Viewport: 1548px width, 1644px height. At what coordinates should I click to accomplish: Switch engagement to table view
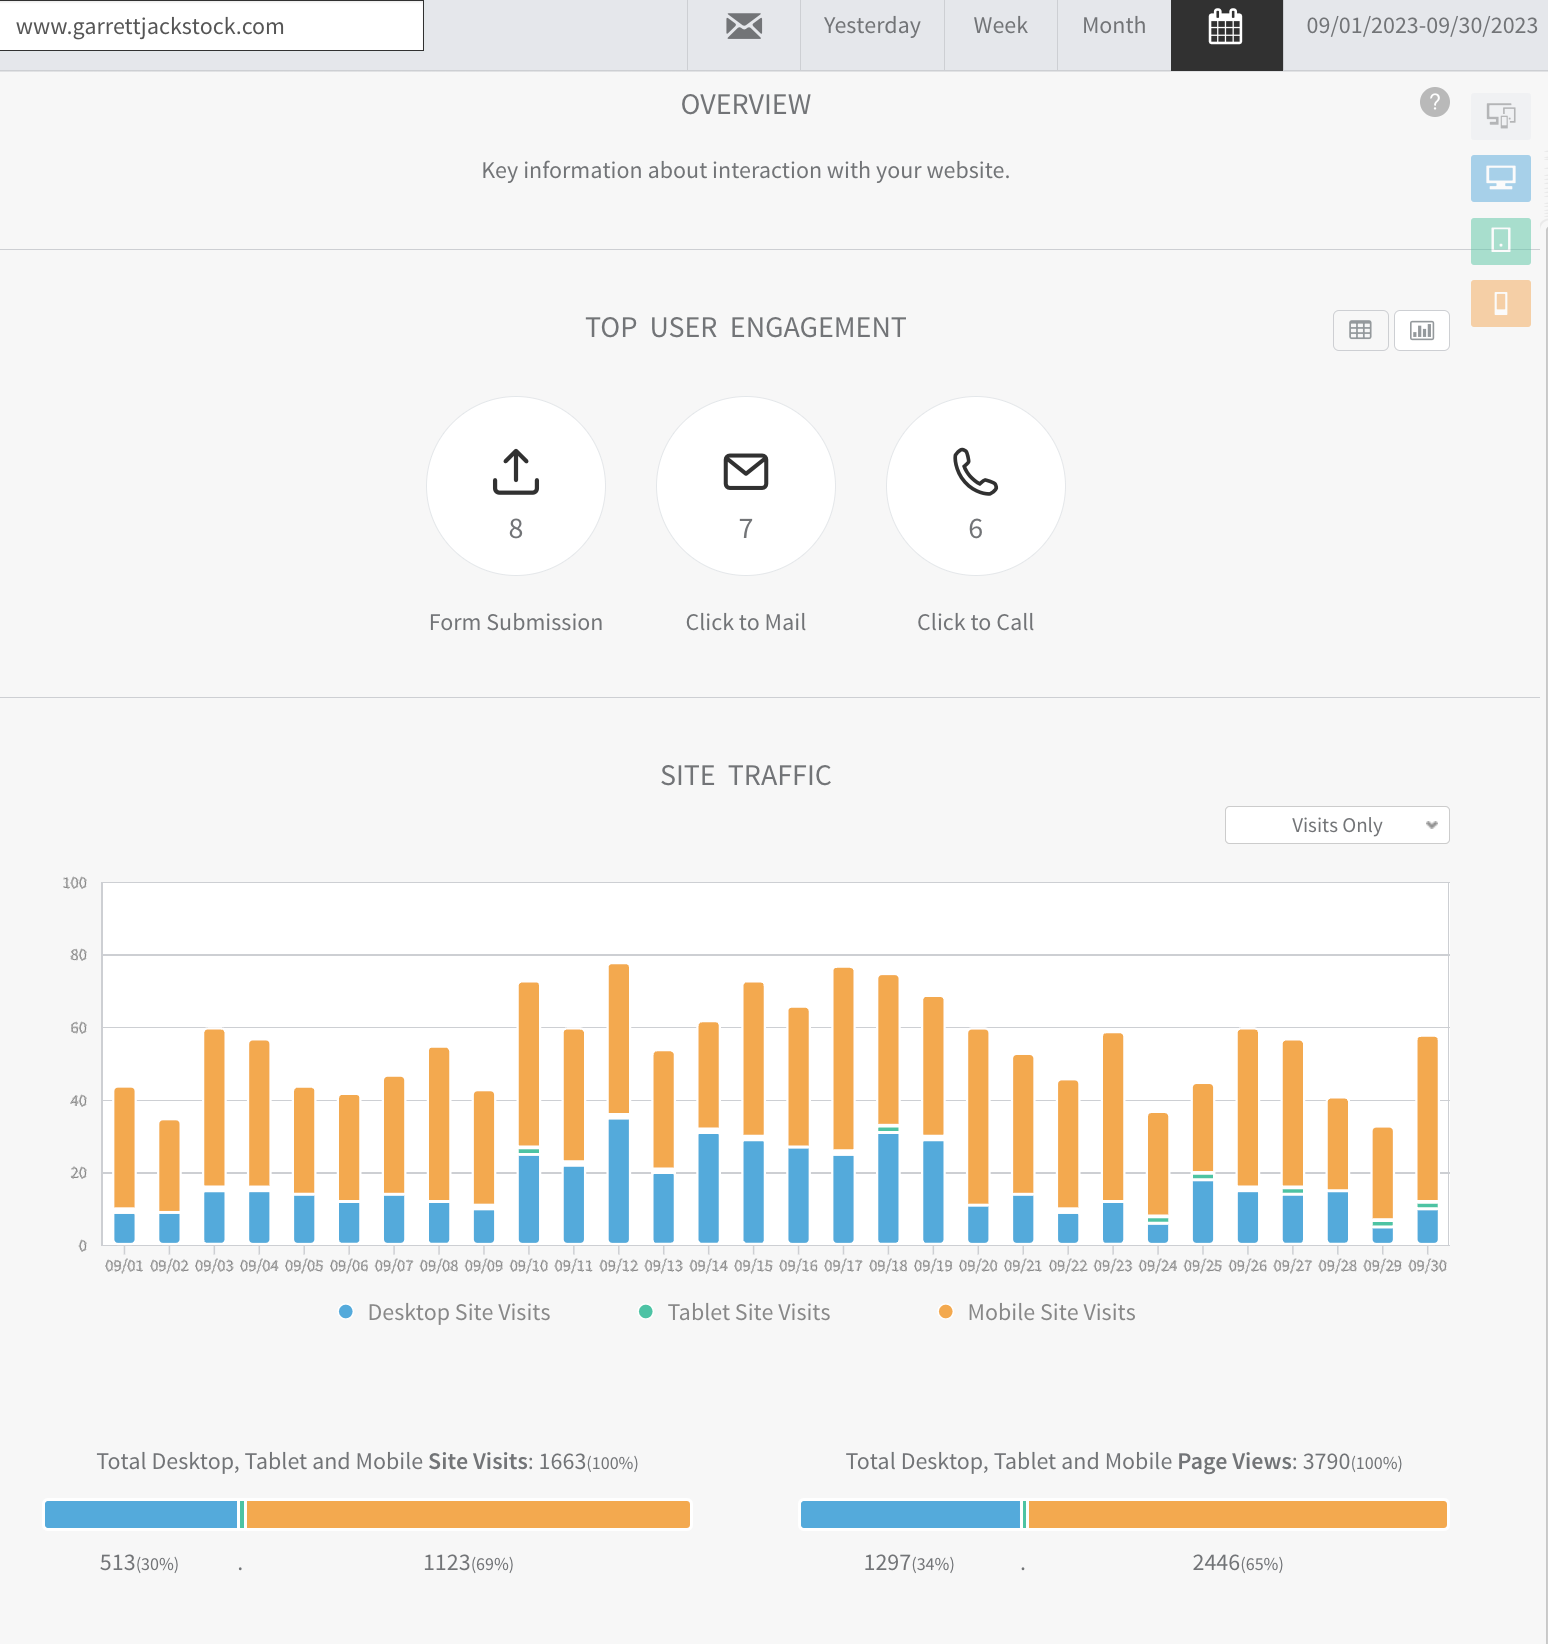click(1361, 330)
